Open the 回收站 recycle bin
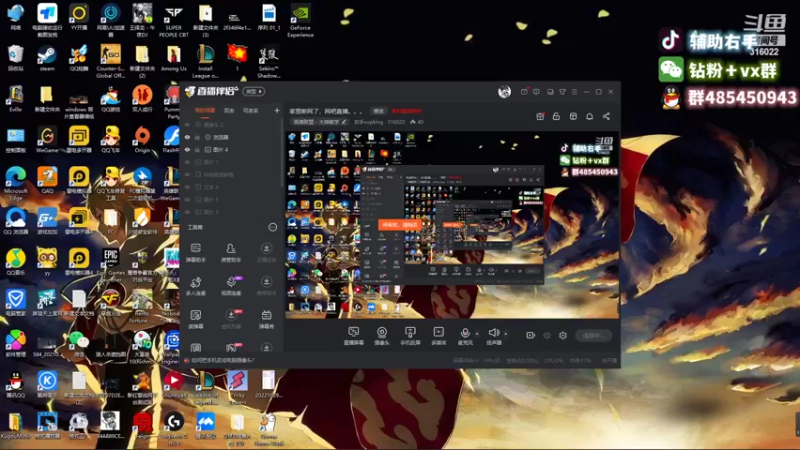 click(x=15, y=58)
